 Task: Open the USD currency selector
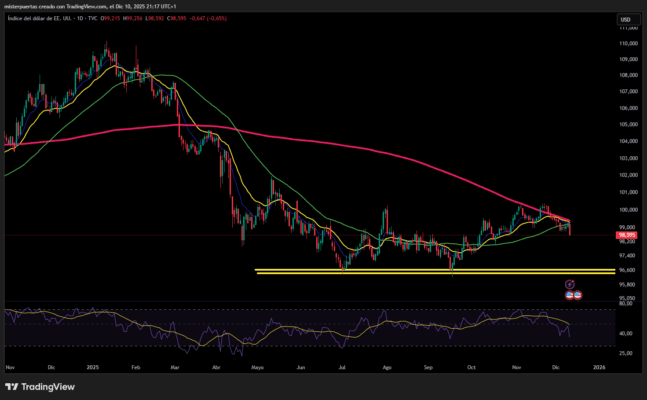(x=624, y=19)
